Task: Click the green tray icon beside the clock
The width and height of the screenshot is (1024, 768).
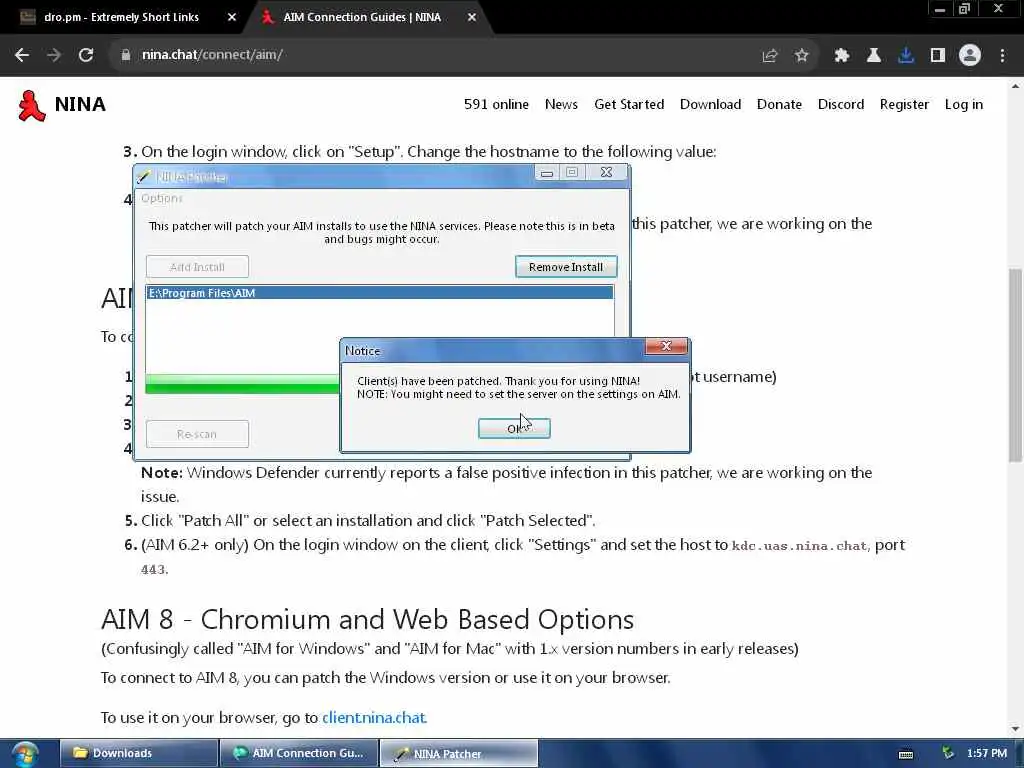Action: click(x=948, y=754)
